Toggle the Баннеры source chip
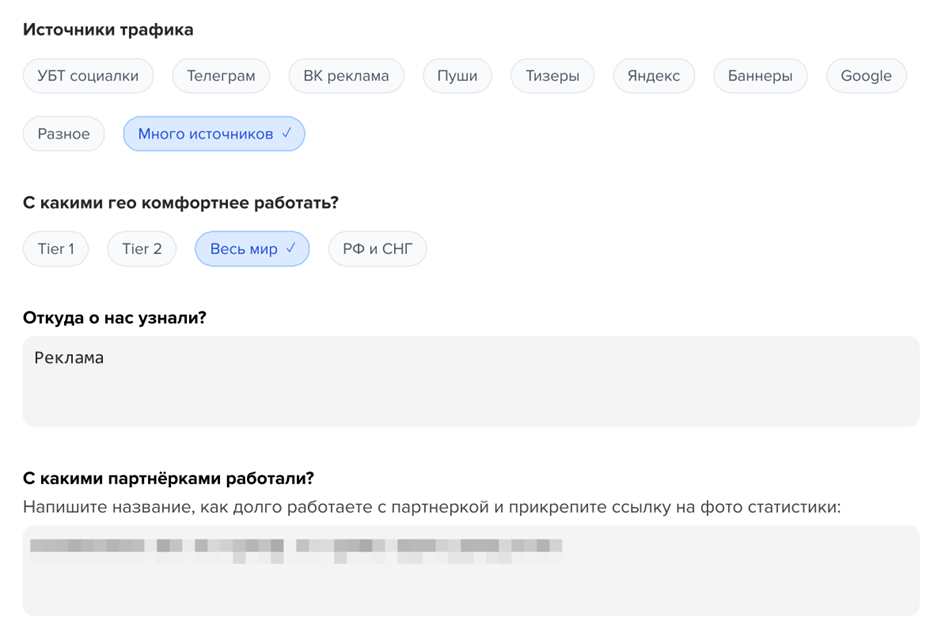The height and width of the screenshot is (617, 941). click(760, 76)
